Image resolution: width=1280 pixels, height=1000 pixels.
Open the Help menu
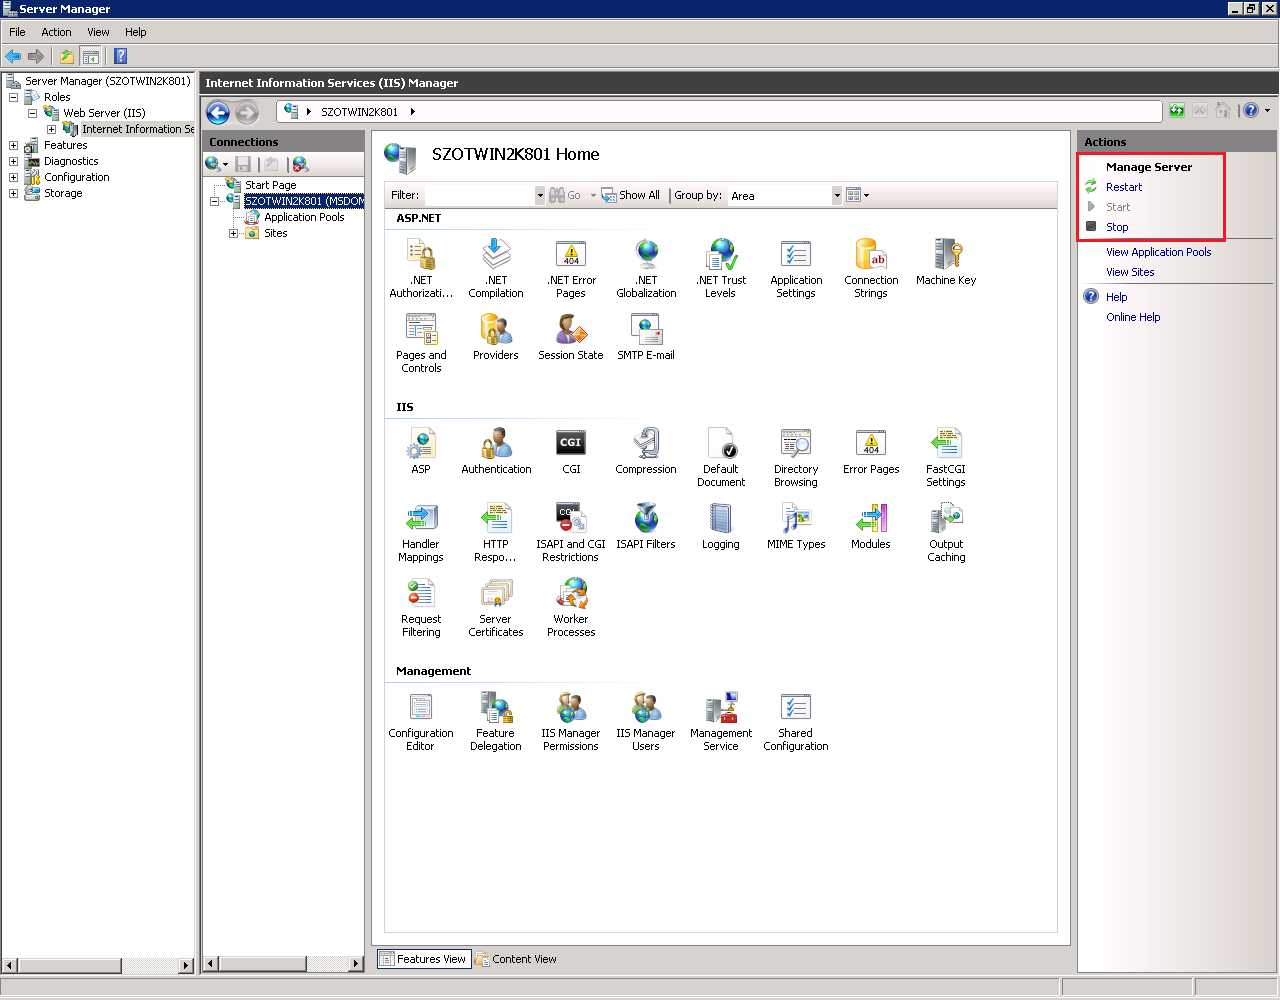pos(136,32)
